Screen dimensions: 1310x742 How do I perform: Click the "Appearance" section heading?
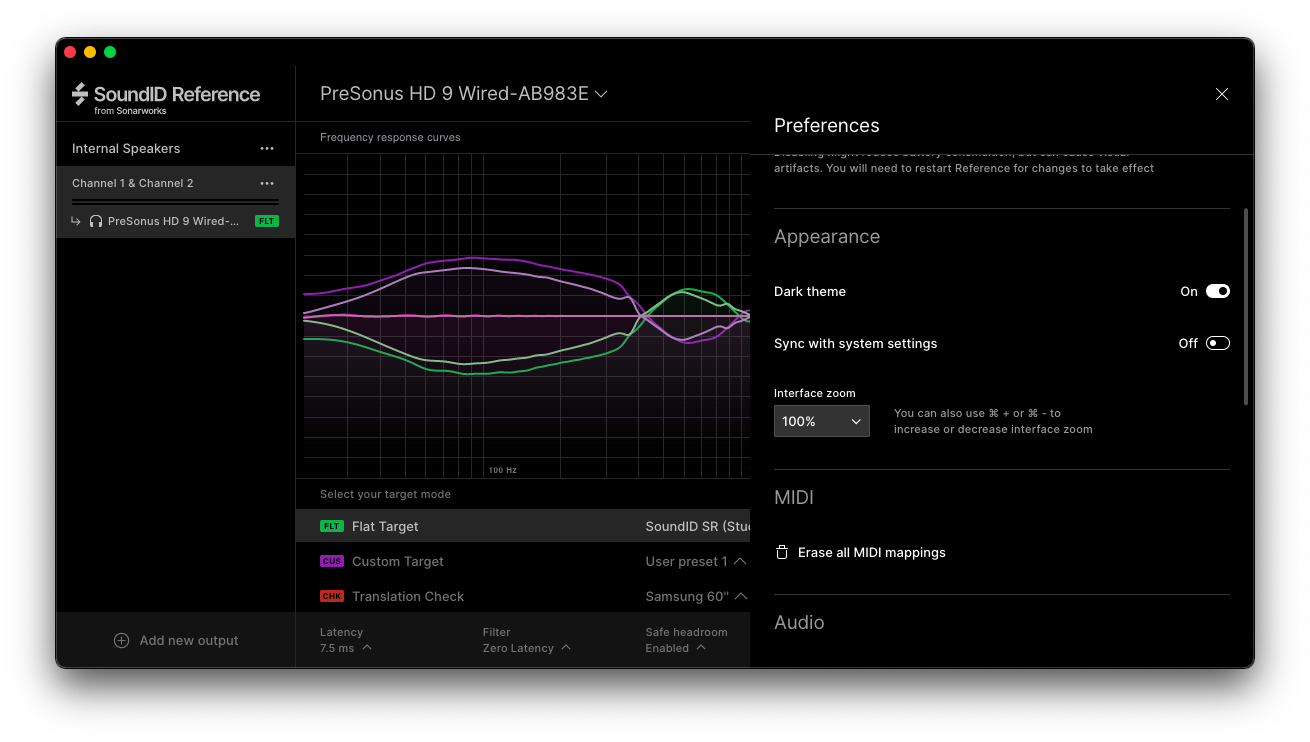coord(827,237)
